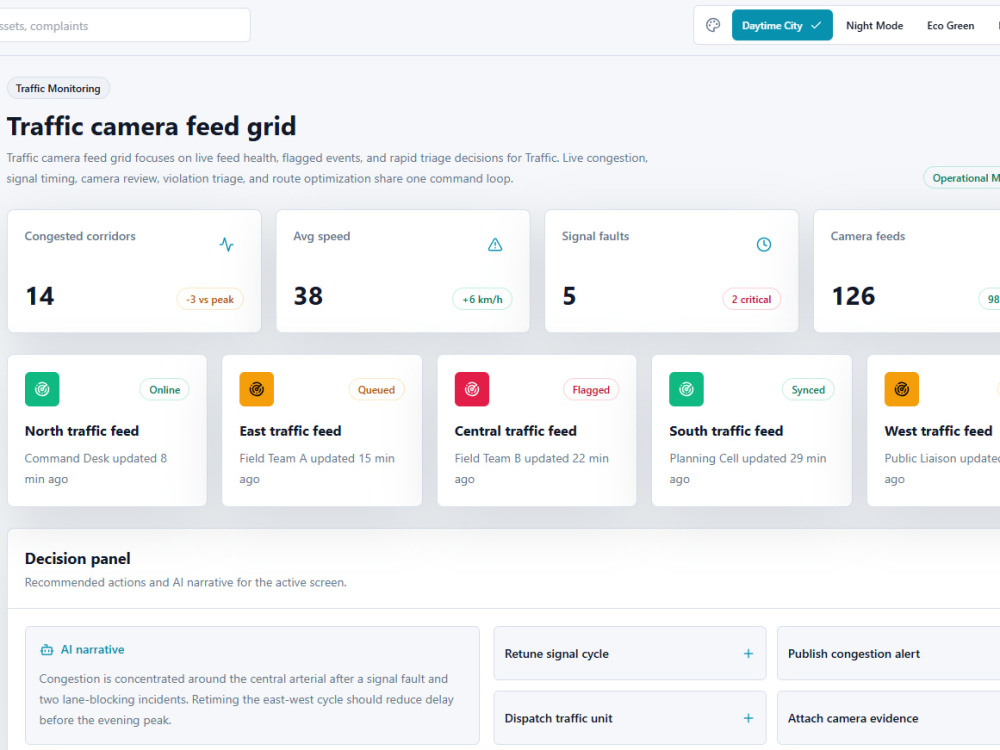
Task: Click the activity pulse icon on Congested corridors
Action: pyautogui.click(x=226, y=244)
